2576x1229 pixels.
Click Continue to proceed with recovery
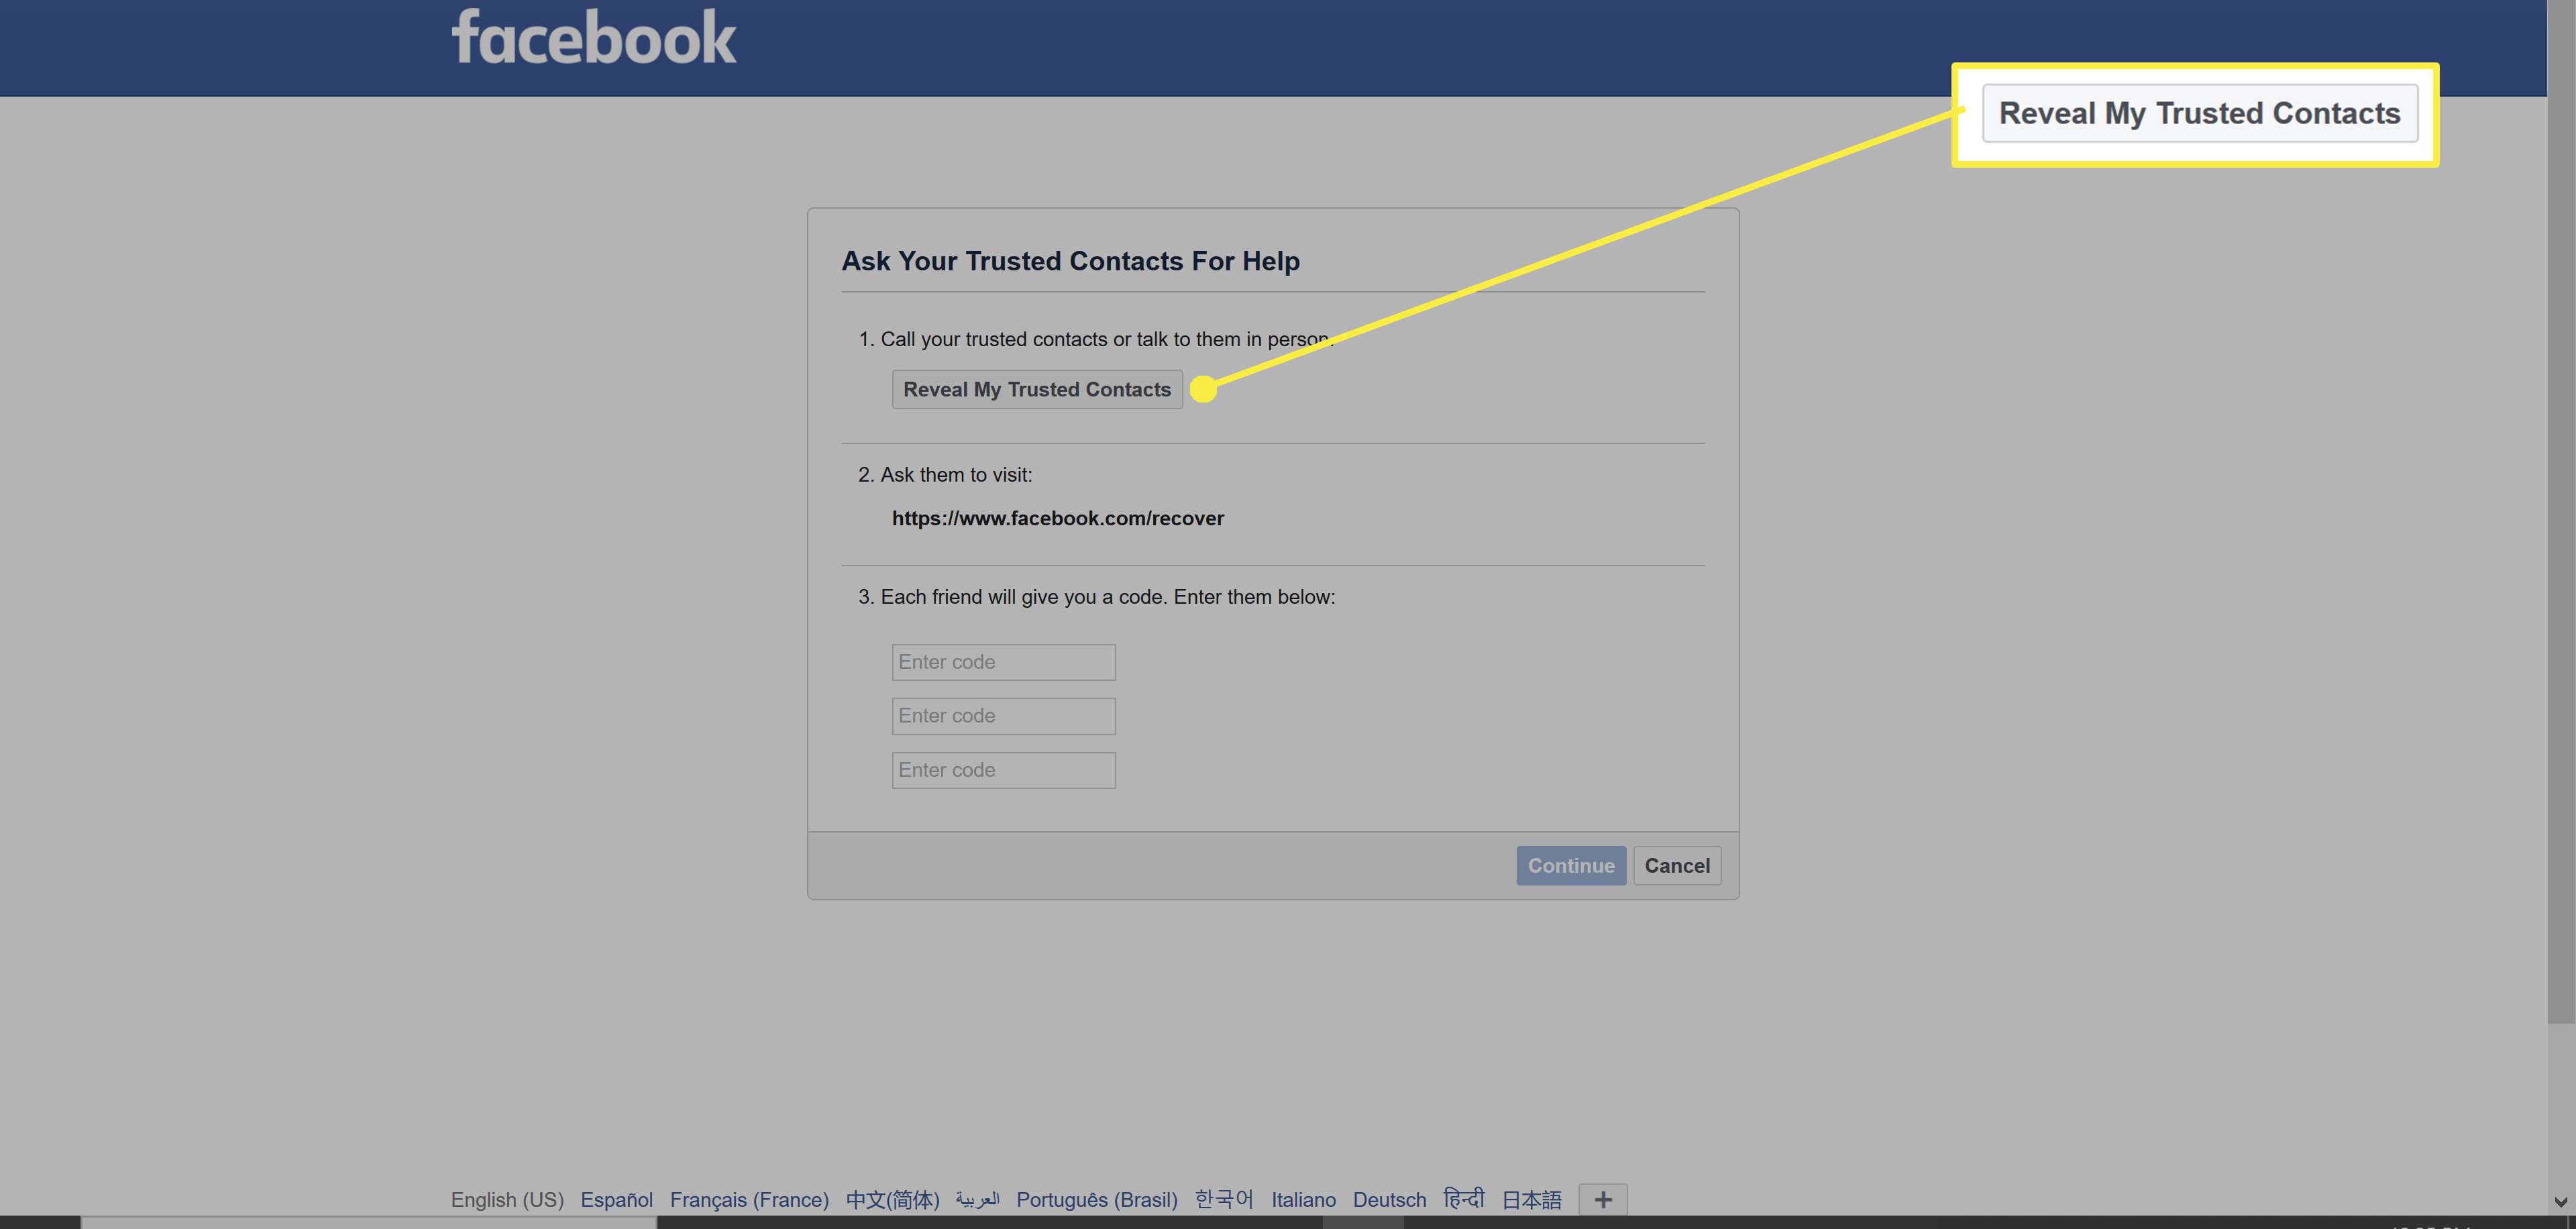click(1570, 864)
